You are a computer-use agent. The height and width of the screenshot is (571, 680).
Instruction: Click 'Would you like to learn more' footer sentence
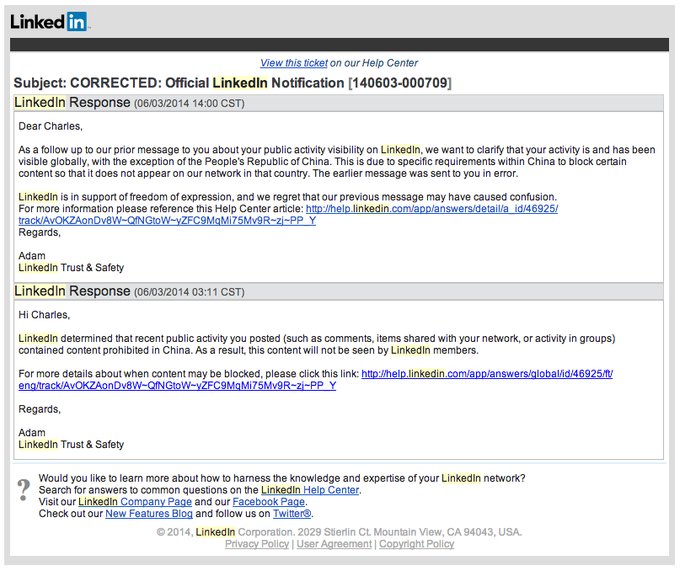pyautogui.click(x=282, y=478)
